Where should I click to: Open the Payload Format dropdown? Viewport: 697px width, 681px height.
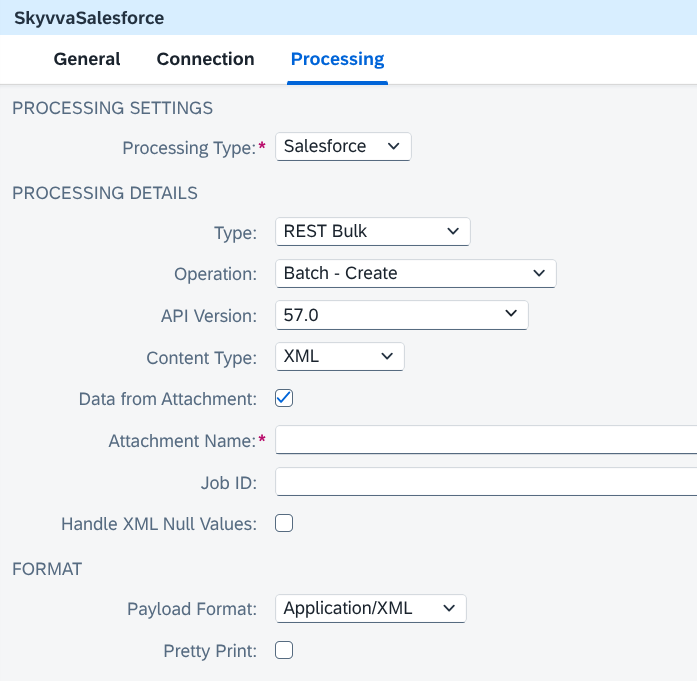click(x=371, y=609)
